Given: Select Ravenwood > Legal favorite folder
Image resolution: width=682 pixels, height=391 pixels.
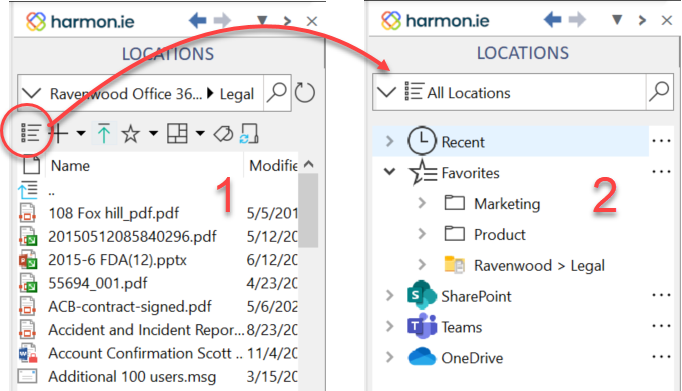Looking at the screenshot, I should coord(539,265).
